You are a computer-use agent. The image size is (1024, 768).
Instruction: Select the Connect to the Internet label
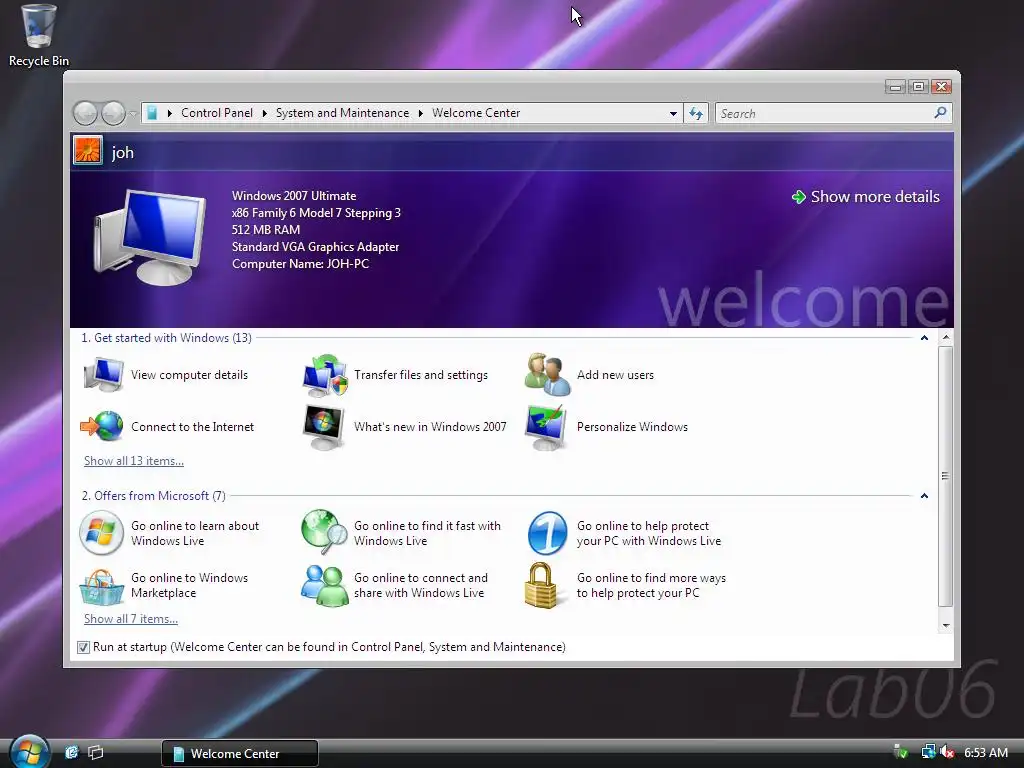(192, 426)
